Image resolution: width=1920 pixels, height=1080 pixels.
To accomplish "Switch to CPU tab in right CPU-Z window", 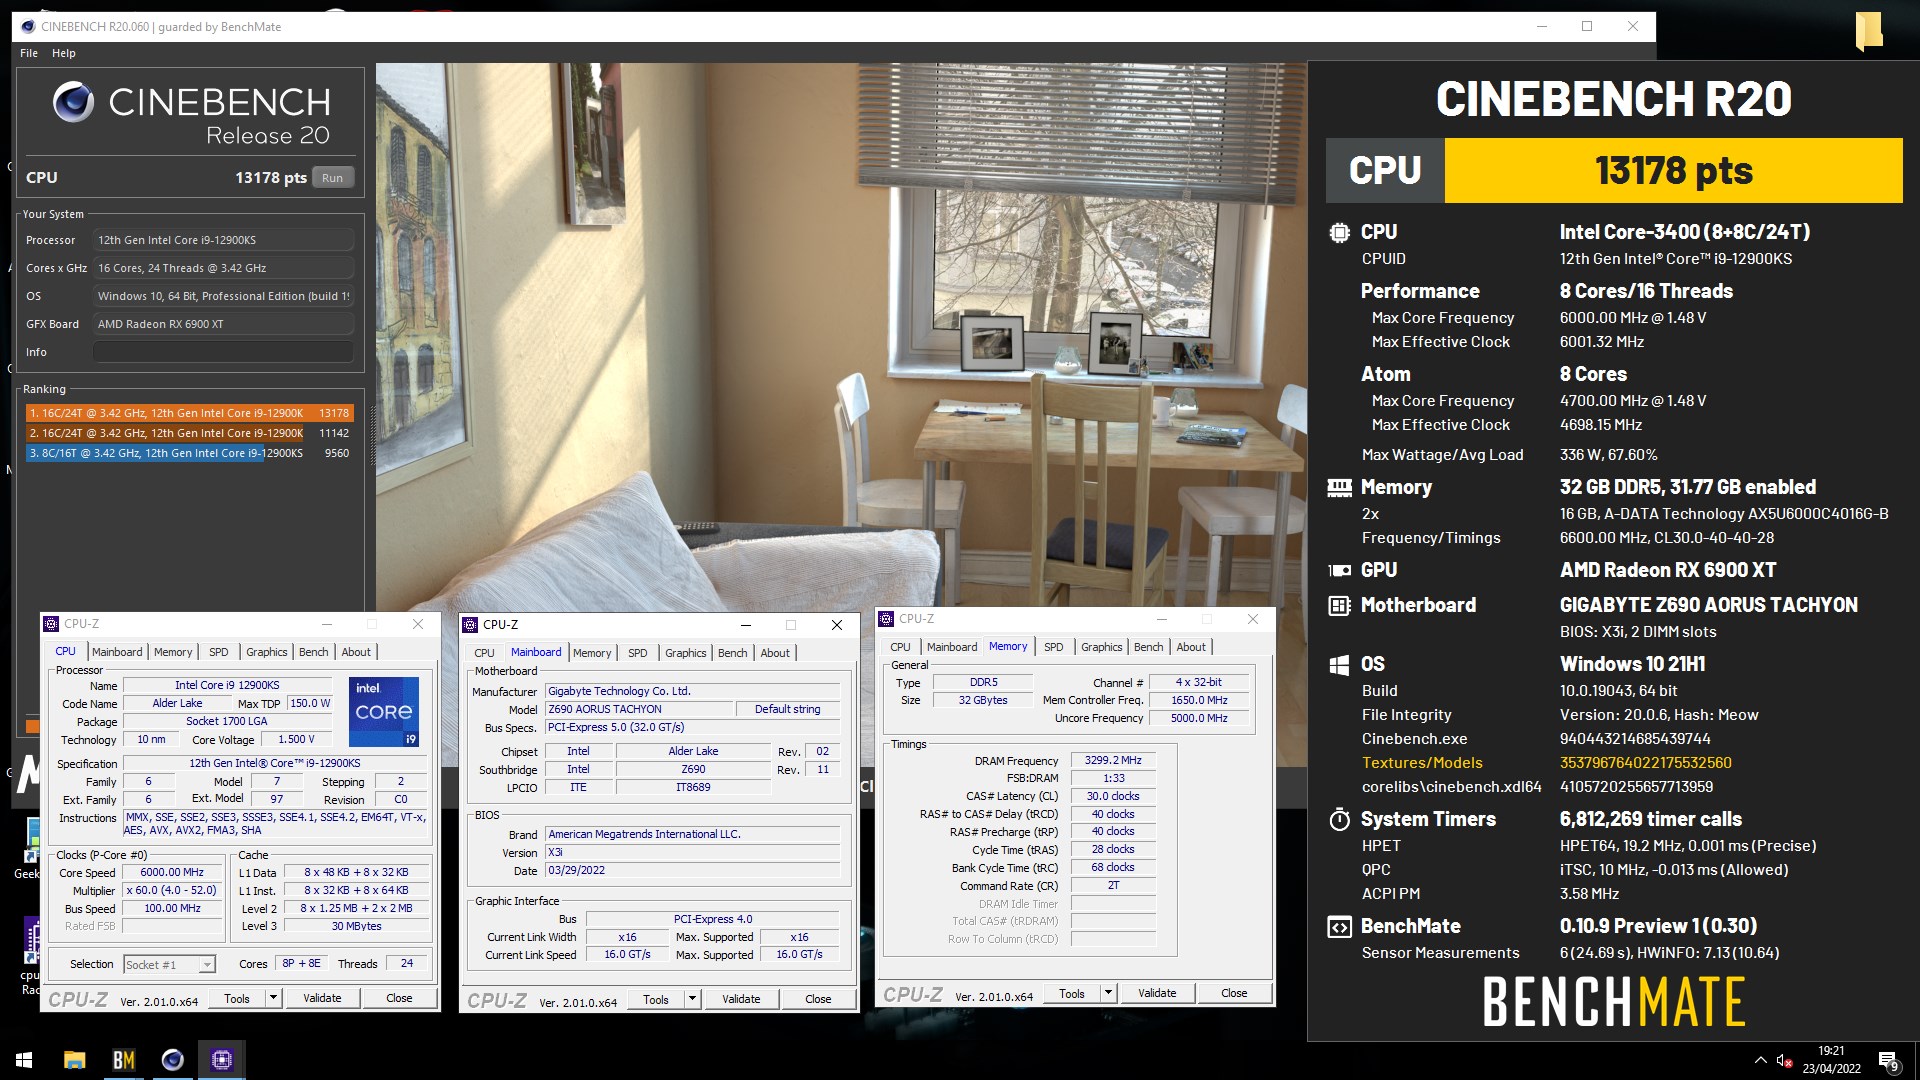I will click(901, 647).
